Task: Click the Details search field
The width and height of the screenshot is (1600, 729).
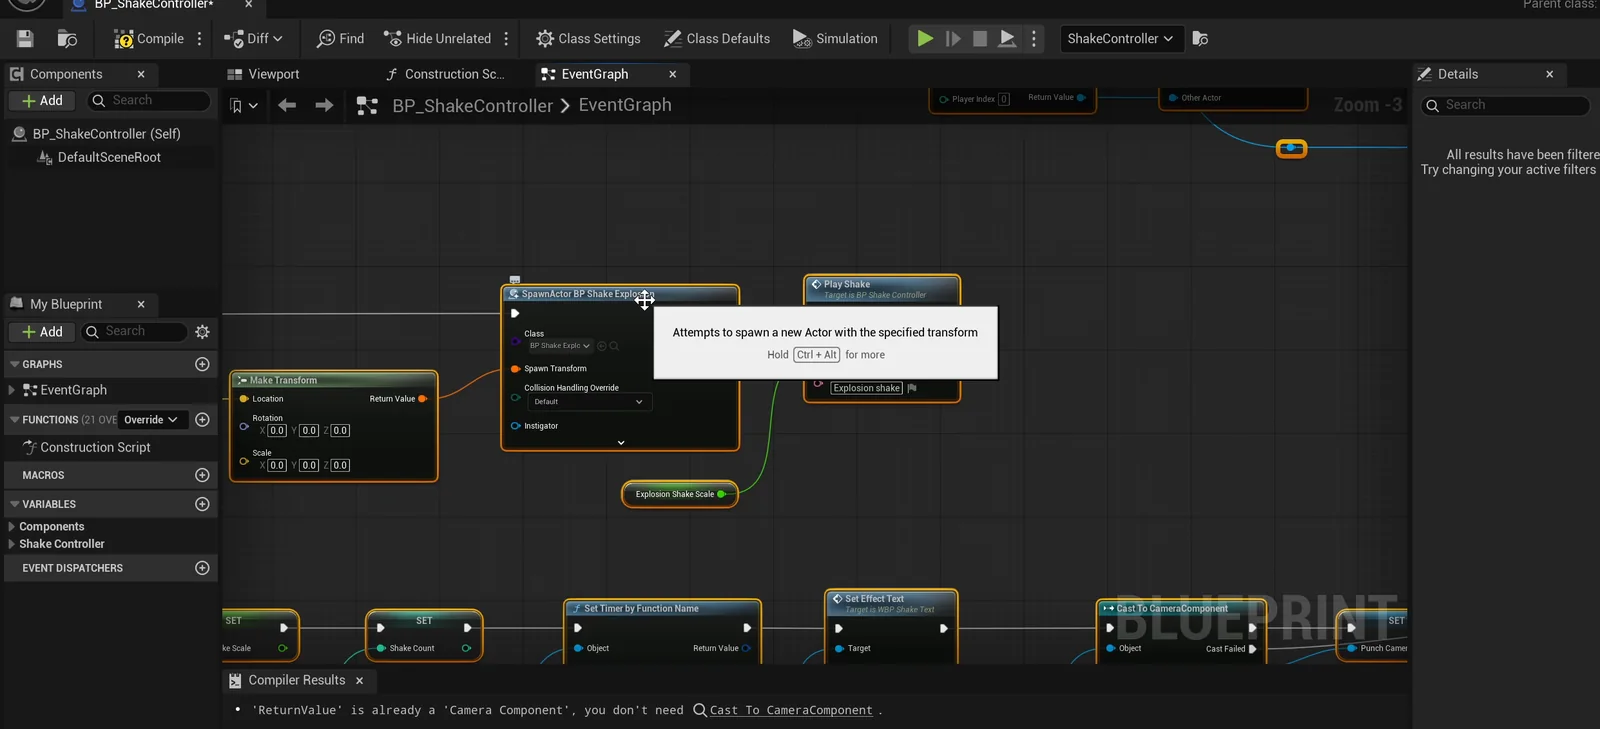Action: coord(1506,105)
